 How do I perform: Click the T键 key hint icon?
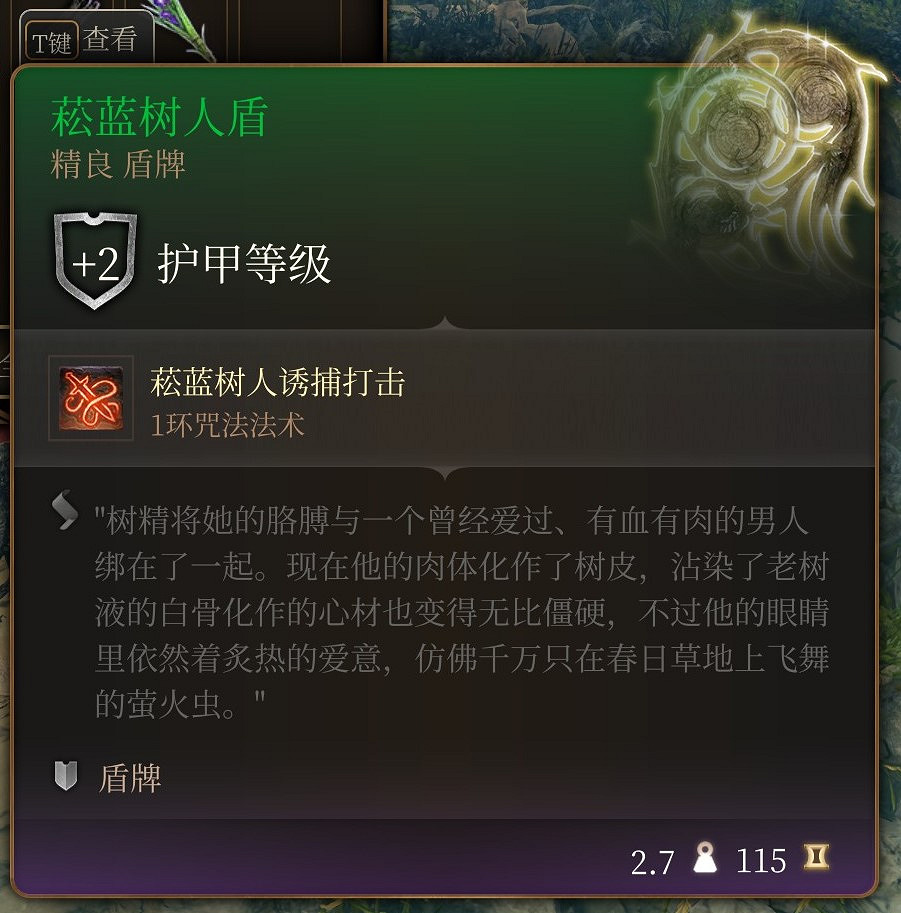point(51,41)
